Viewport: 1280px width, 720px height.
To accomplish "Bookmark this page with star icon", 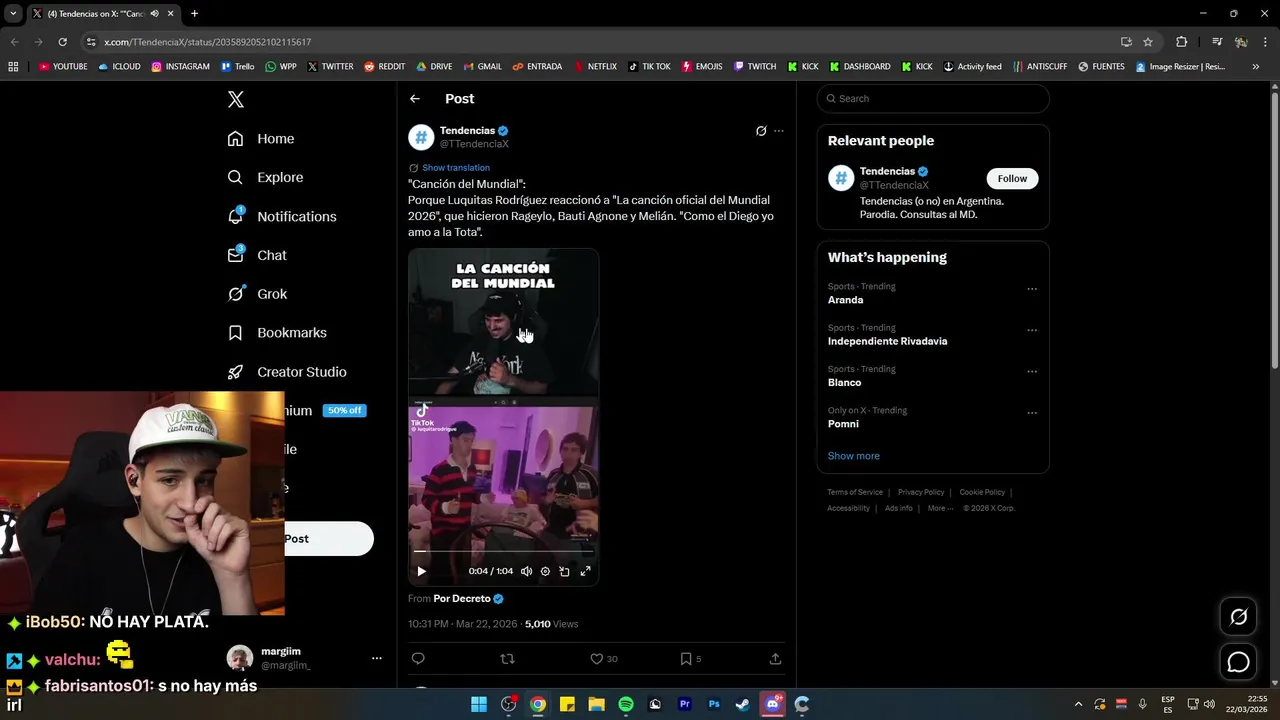I will pyautogui.click(x=1148, y=42).
